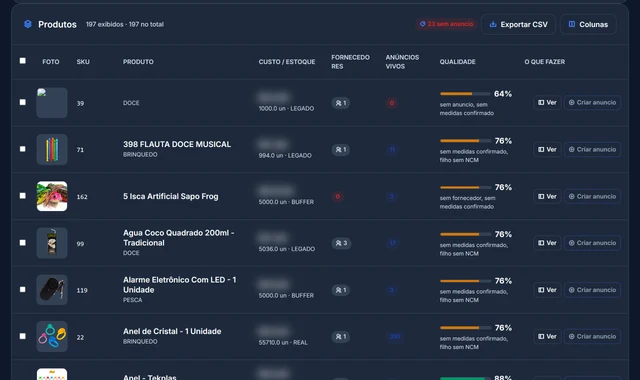Click supplier badge for Anel de Cristal
The width and height of the screenshot is (640, 380).
tap(341, 337)
